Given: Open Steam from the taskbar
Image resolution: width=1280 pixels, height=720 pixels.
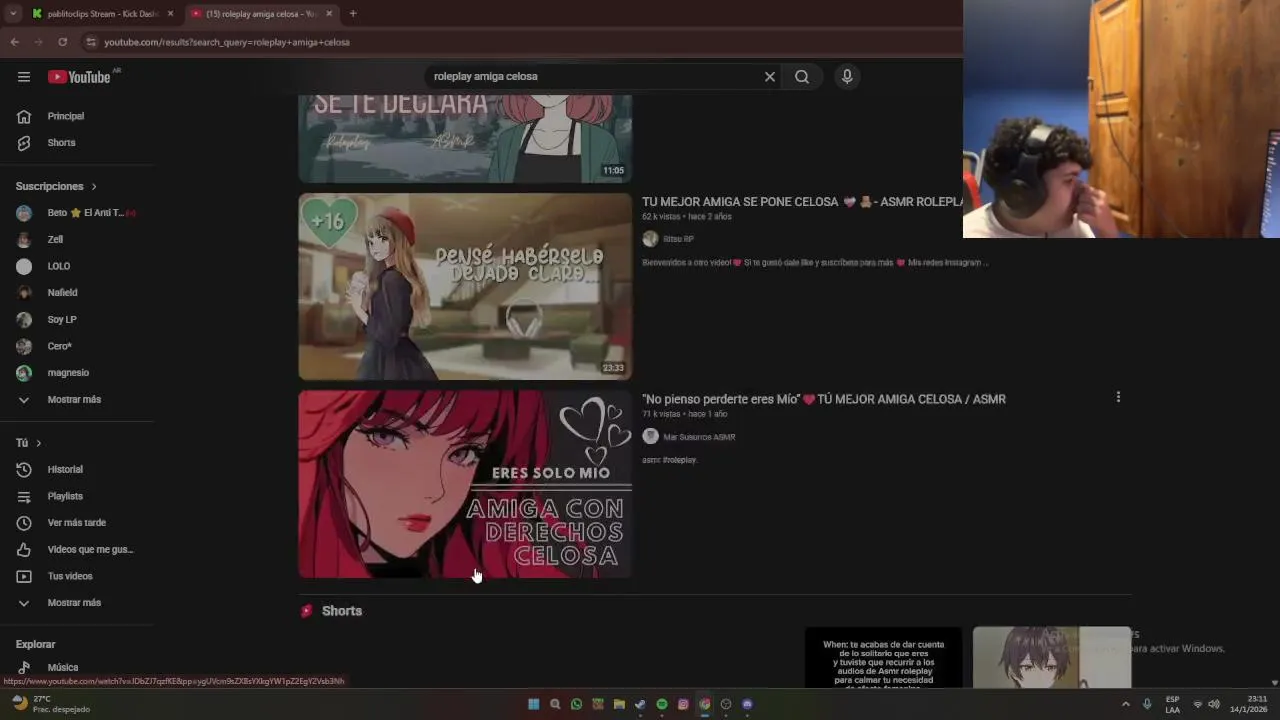Looking at the screenshot, I should tap(640, 704).
